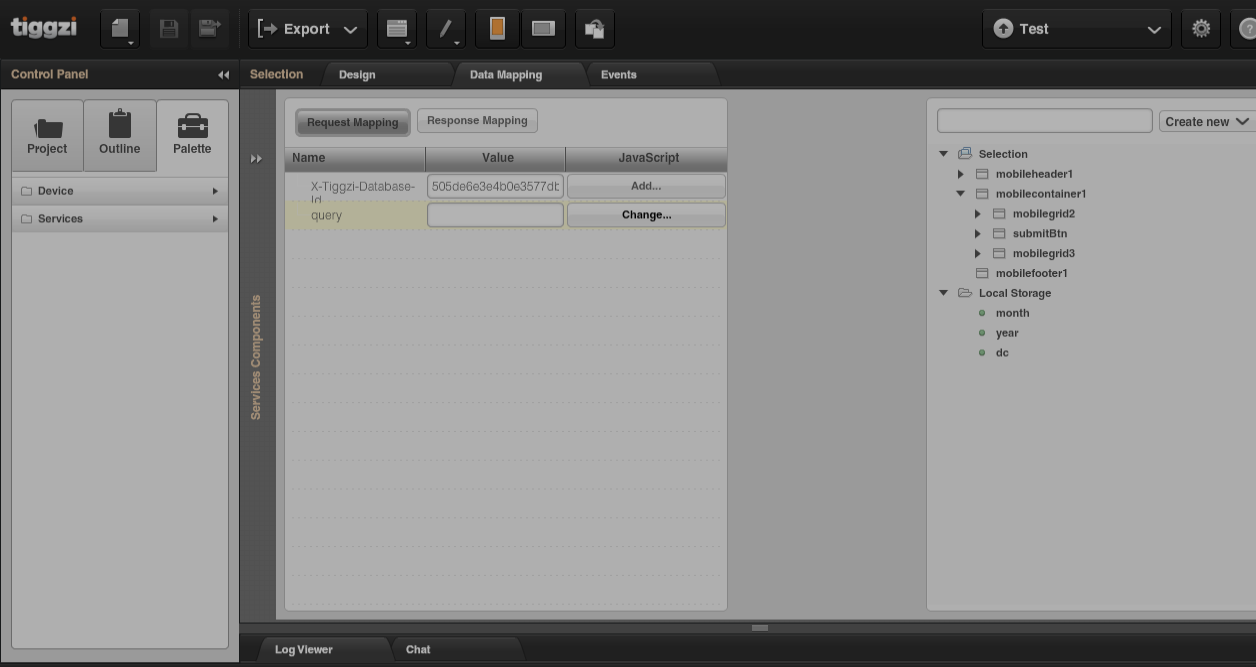1256x667 pixels.
Task: Click the settings gear icon
Action: [1201, 29]
